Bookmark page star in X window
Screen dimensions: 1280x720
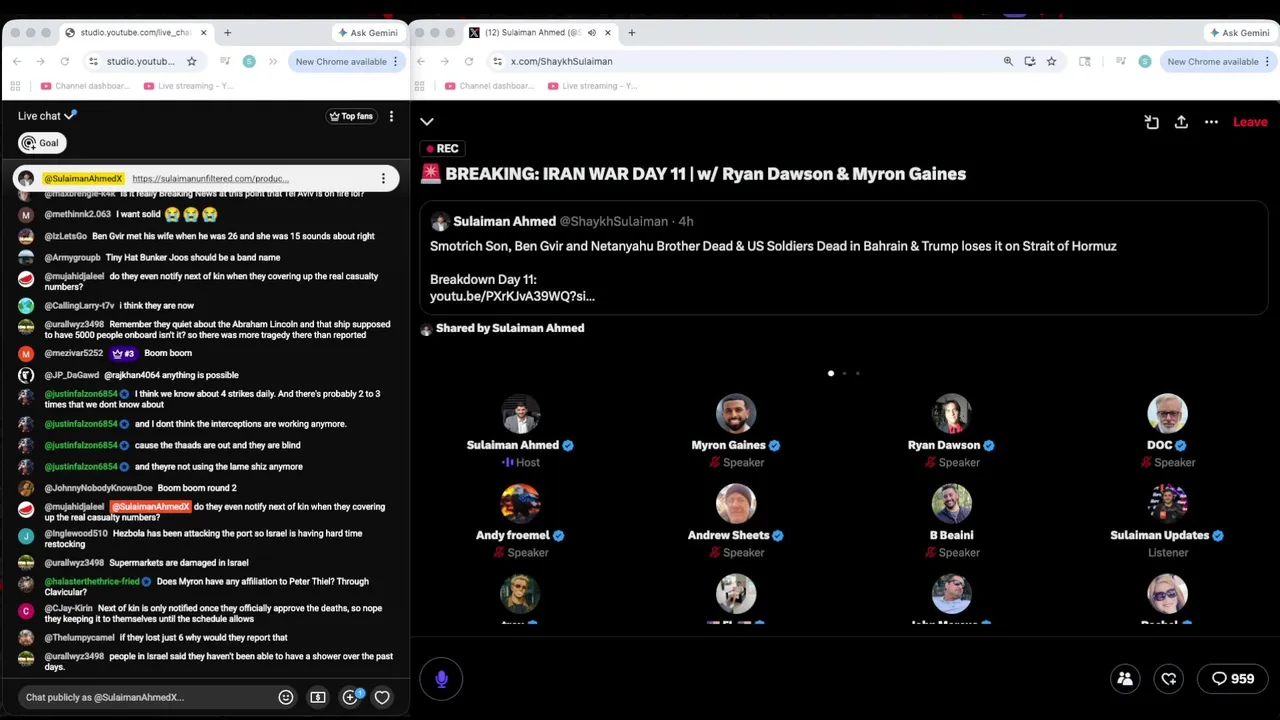click(x=1051, y=61)
